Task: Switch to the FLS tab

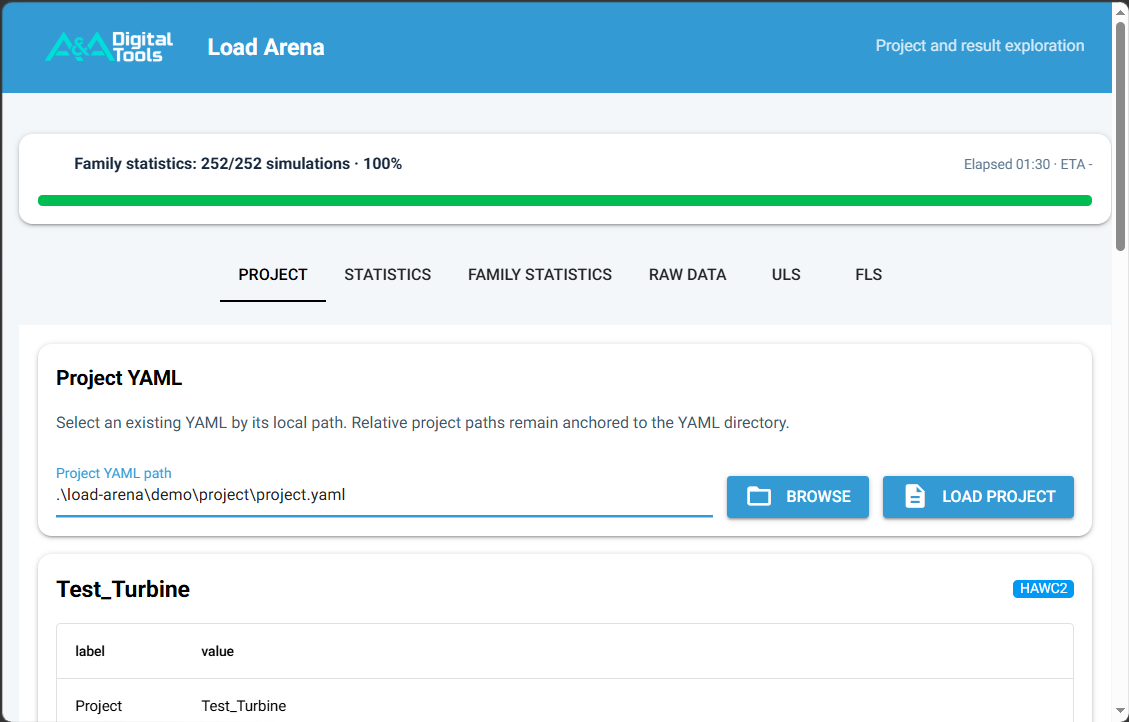Action: pos(868,275)
